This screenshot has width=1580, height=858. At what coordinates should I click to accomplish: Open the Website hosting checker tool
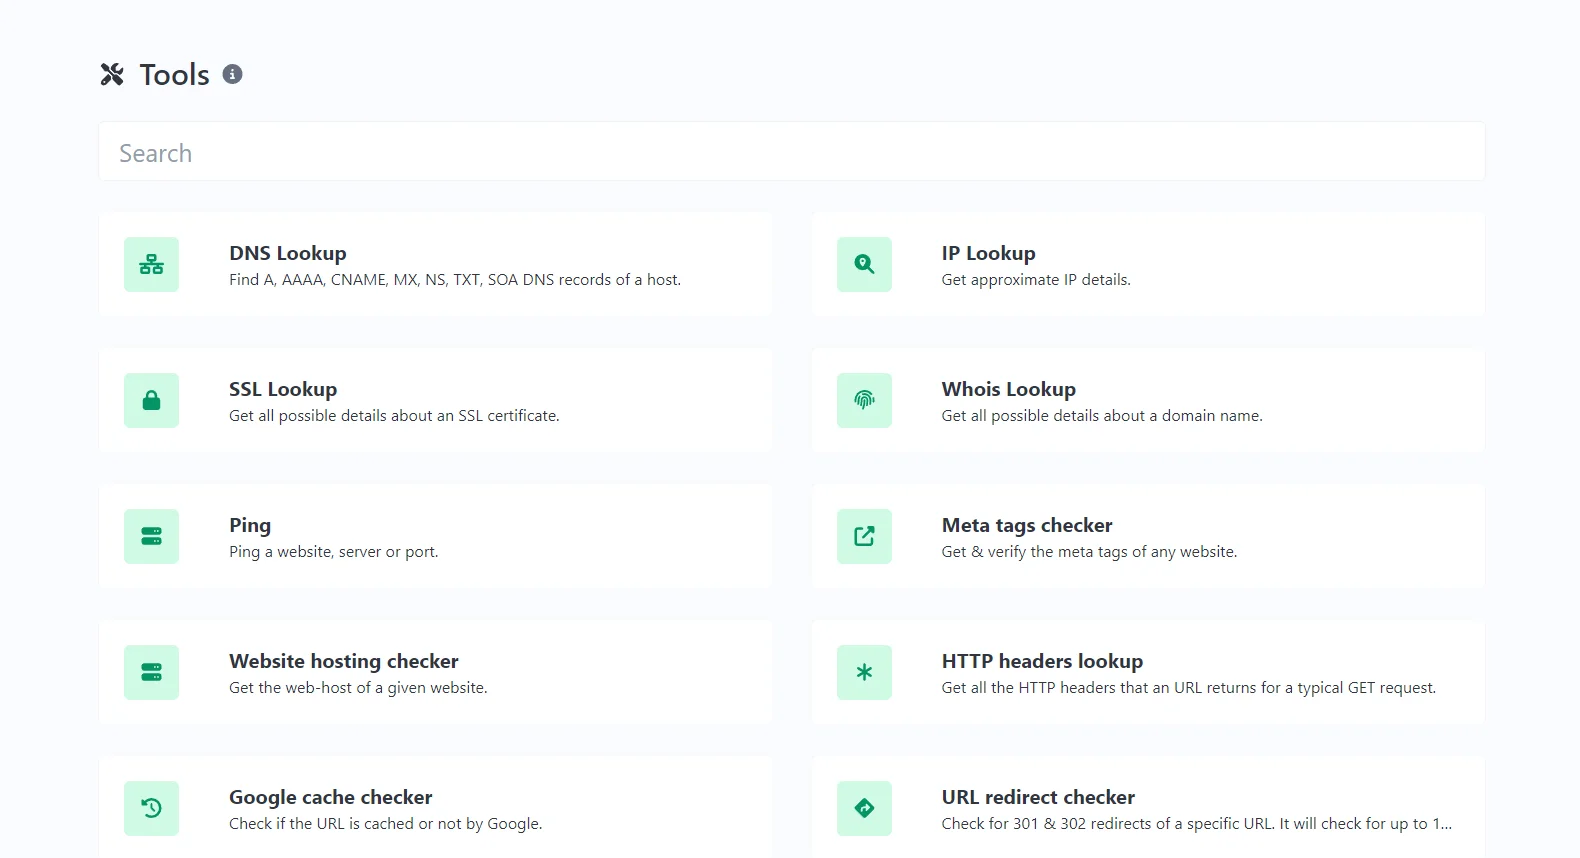click(x=435, y=672)
